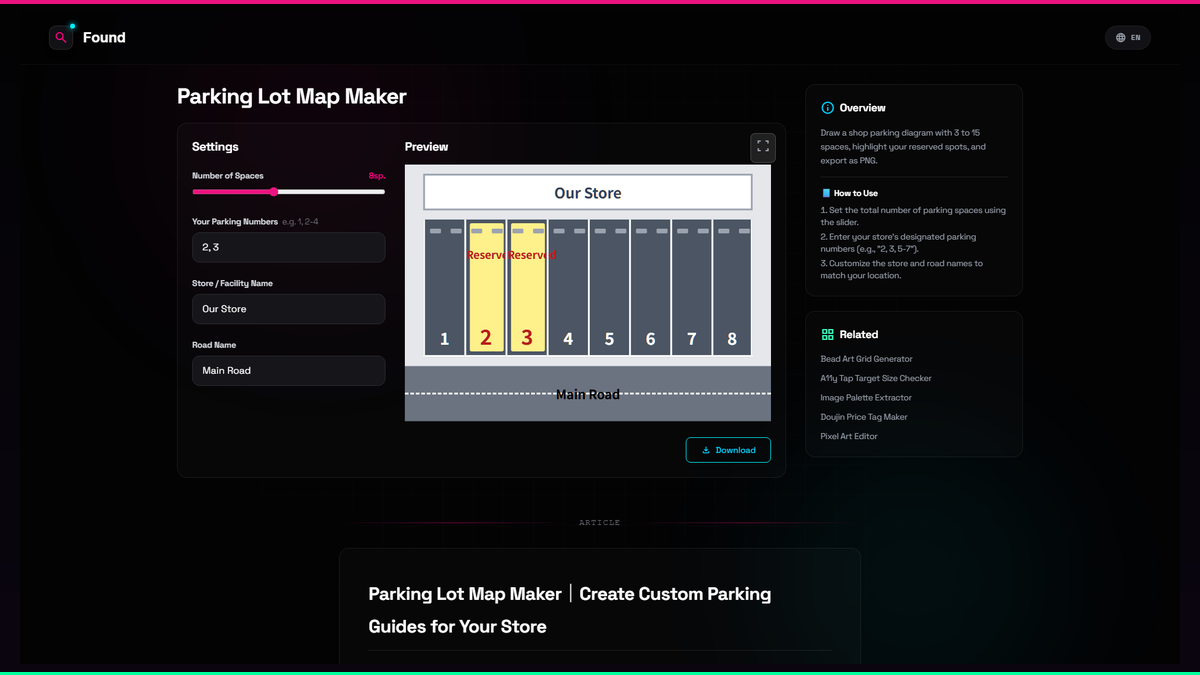Click reserved parking space 2 in the preview

(486, 287)
